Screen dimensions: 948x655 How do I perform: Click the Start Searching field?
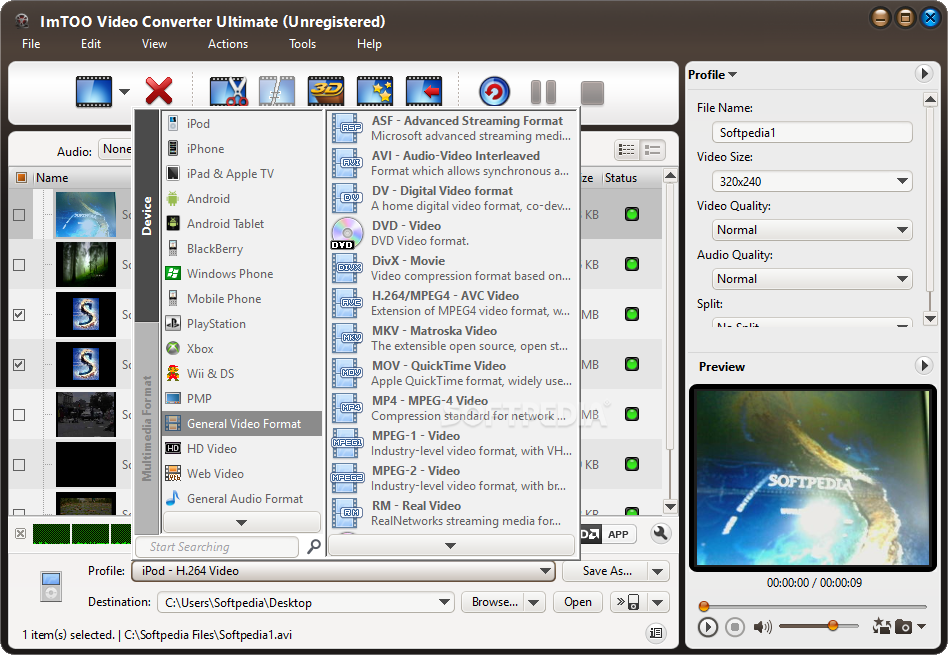tap(216, 547)
